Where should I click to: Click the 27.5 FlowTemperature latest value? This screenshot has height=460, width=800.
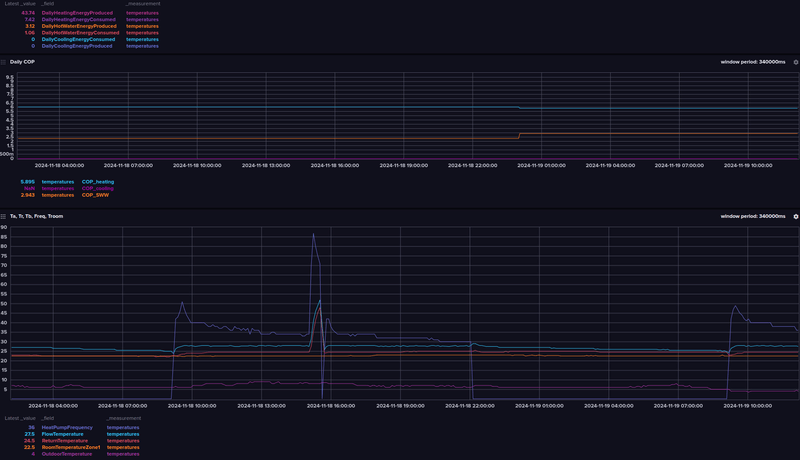30,435
